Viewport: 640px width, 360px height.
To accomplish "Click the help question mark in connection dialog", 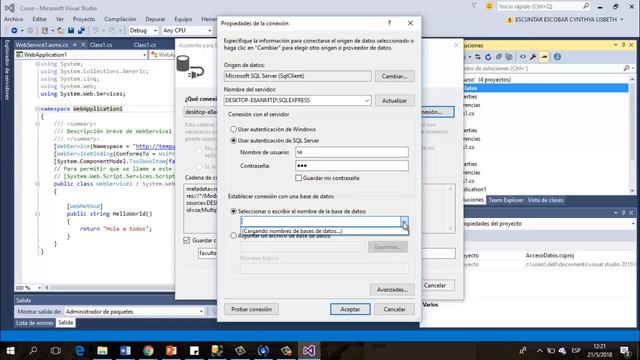I will pyautogui.click(x=389, y=23).
